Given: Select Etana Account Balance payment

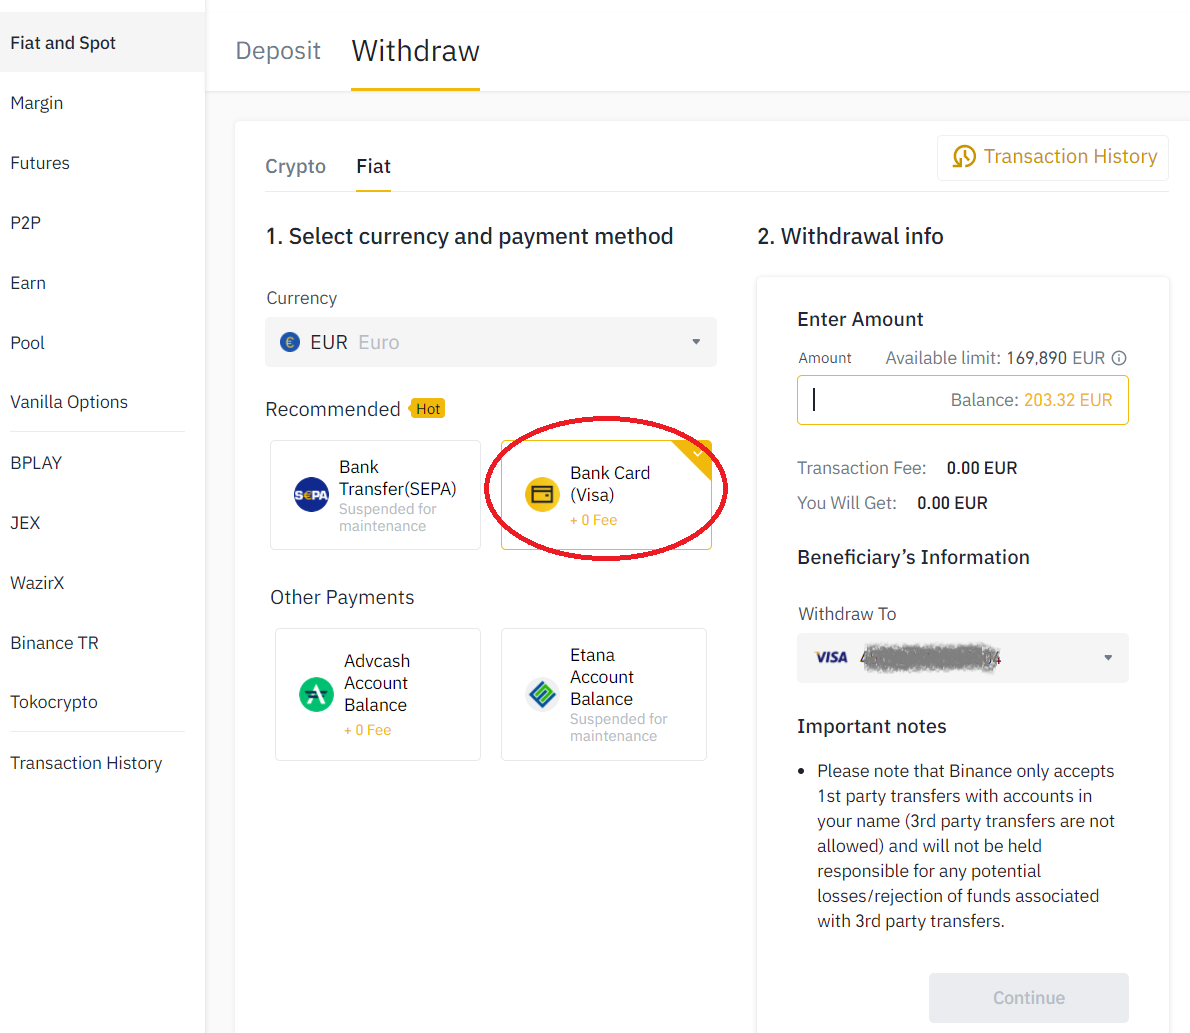Looking at the screenshot, I should pyautogui.click(x=603, y=694).
